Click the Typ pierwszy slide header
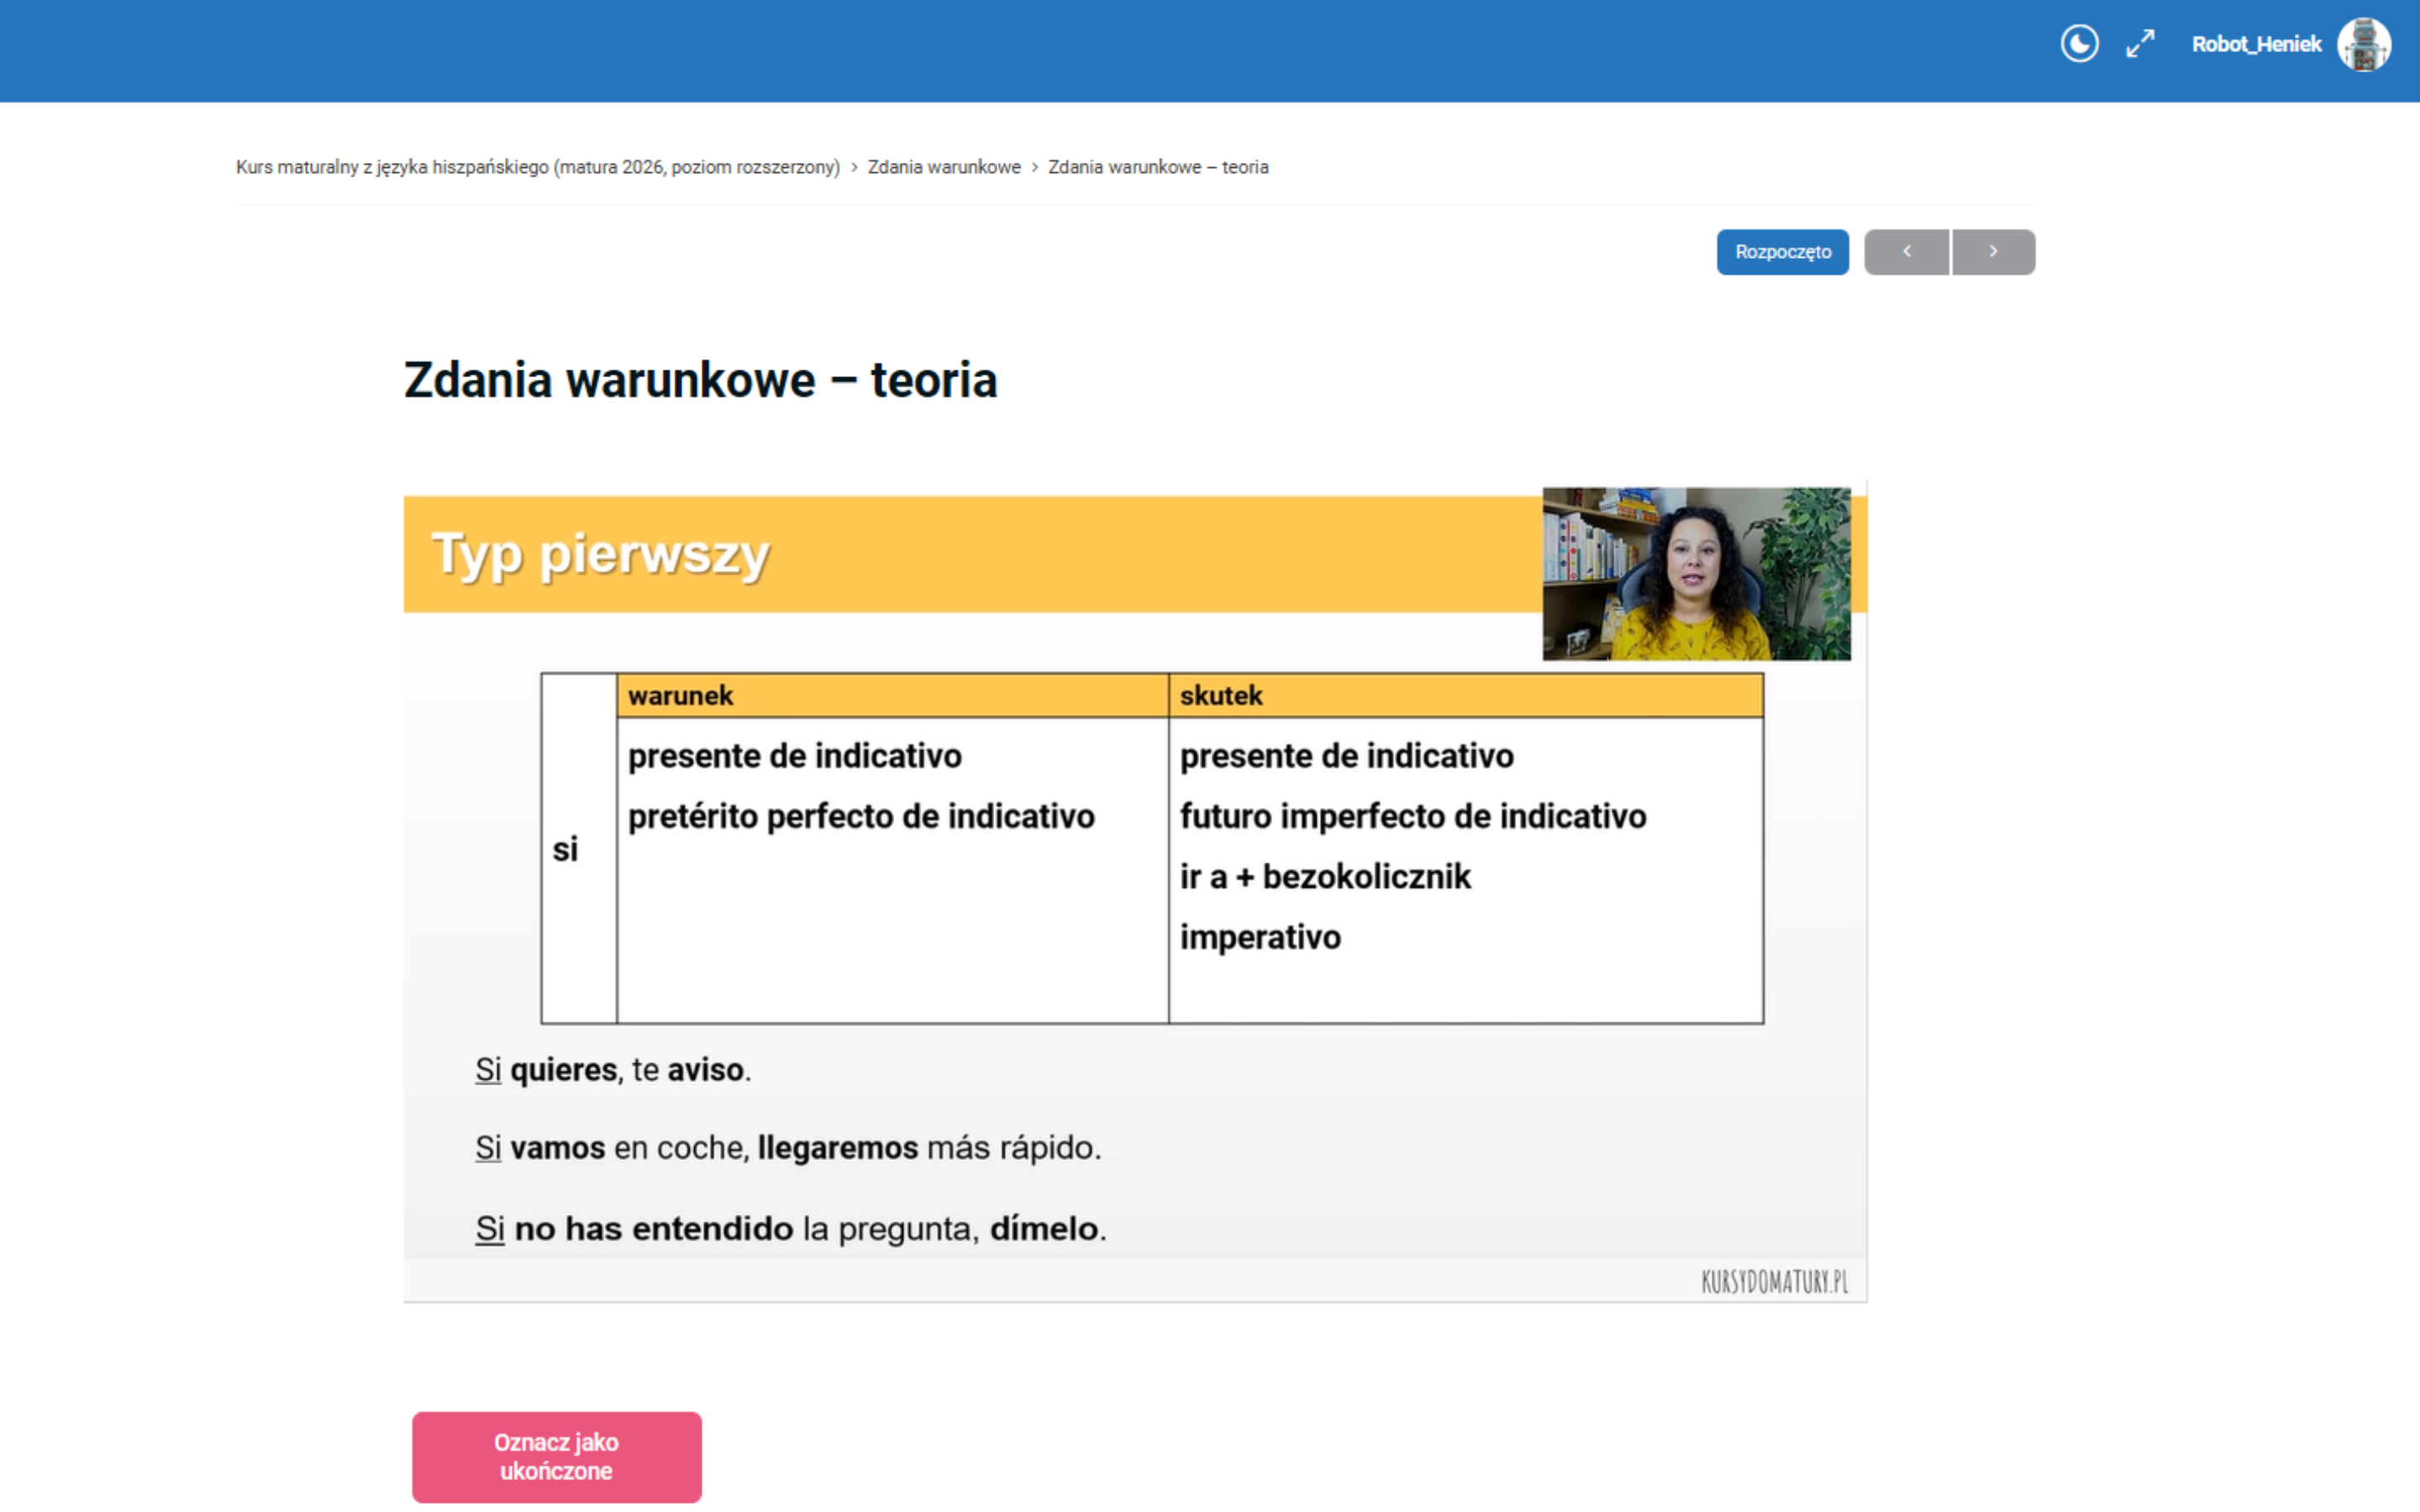 (x=600, y=554)
